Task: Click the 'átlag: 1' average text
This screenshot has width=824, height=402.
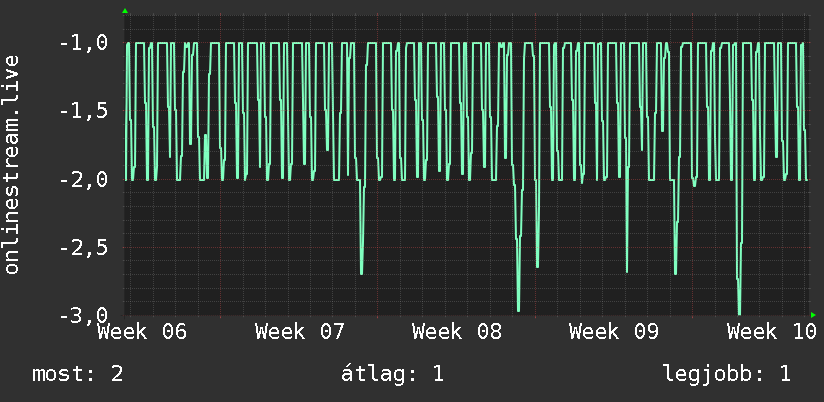Action: (392, 374)
